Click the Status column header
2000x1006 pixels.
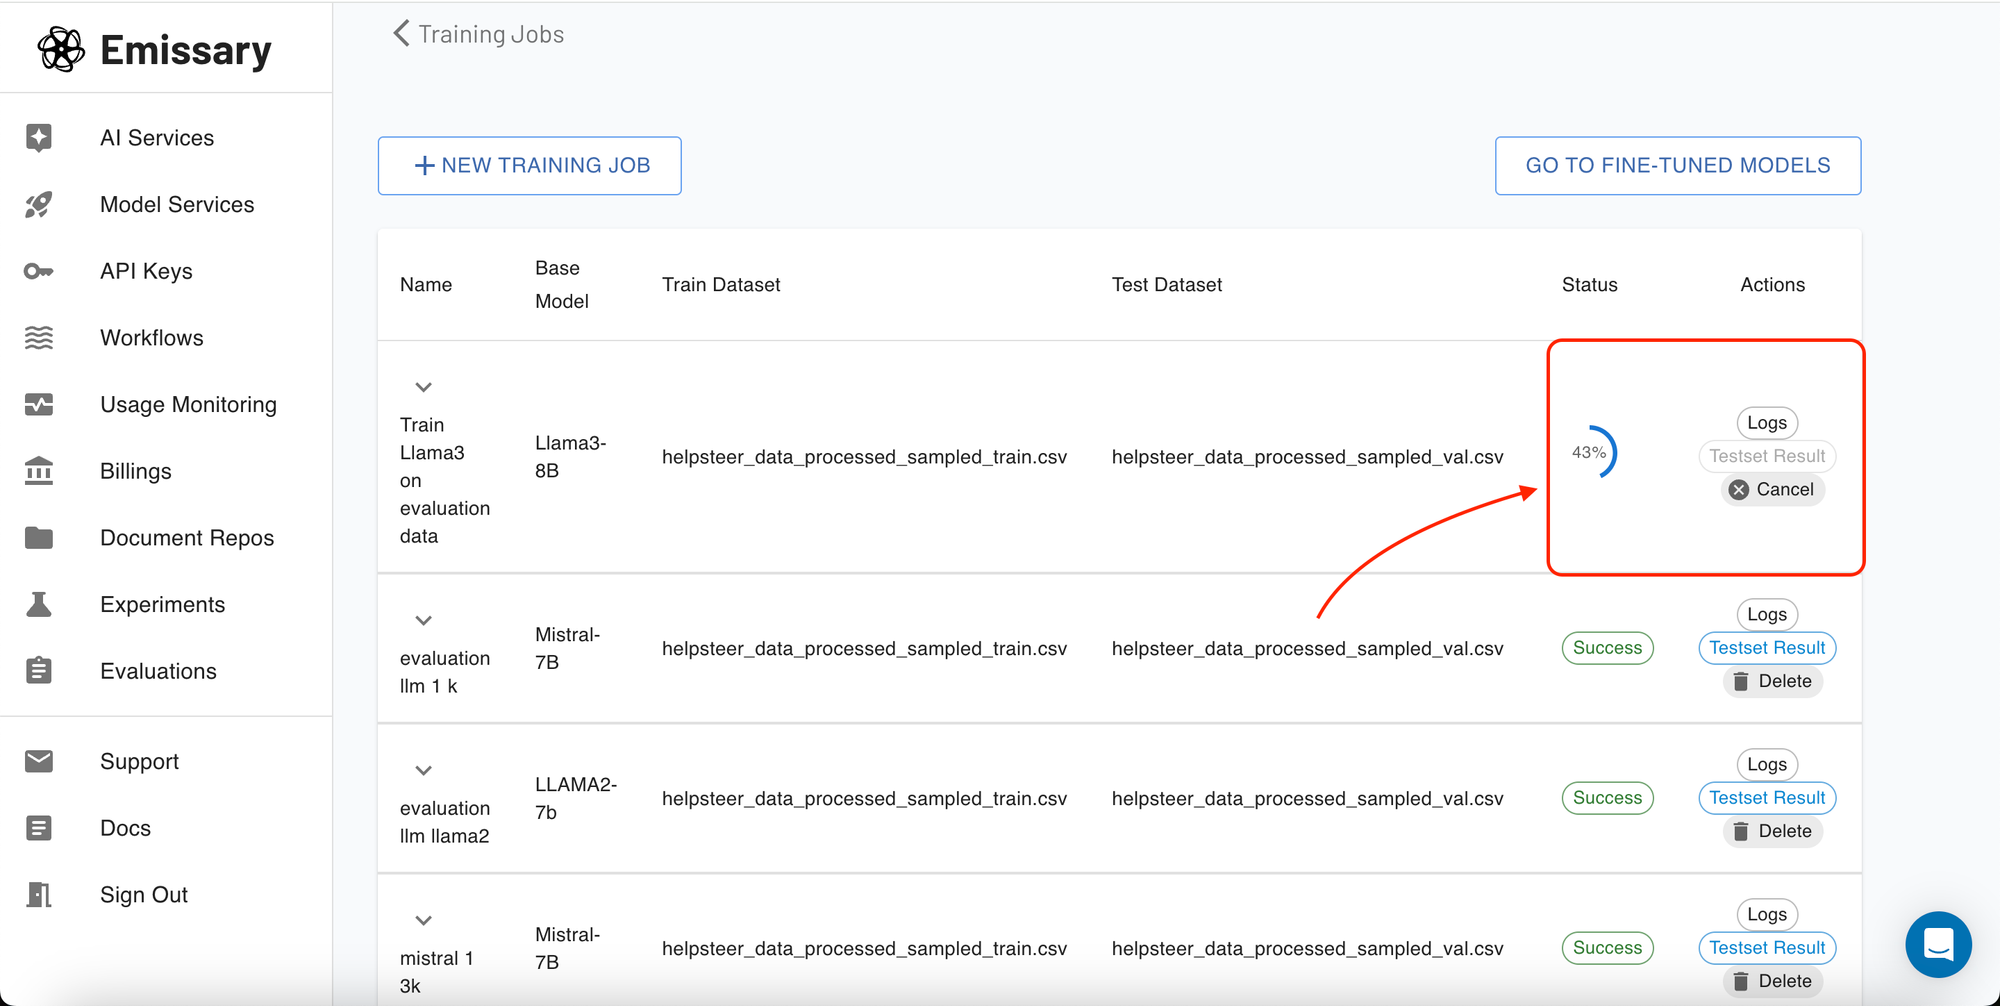click(x=1590, y=285)
